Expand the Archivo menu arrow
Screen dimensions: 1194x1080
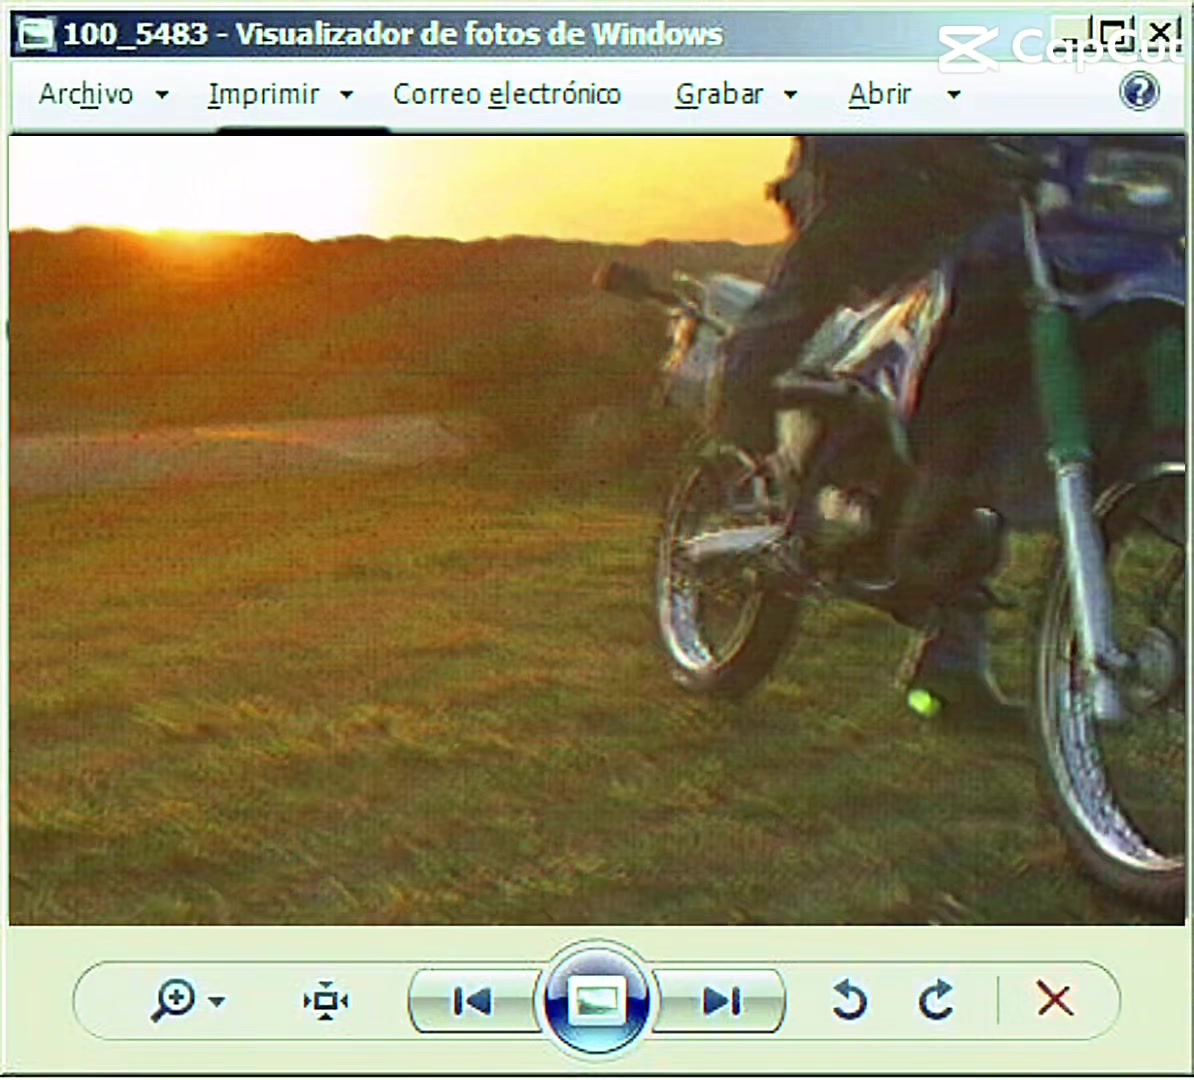click(162, 95)
